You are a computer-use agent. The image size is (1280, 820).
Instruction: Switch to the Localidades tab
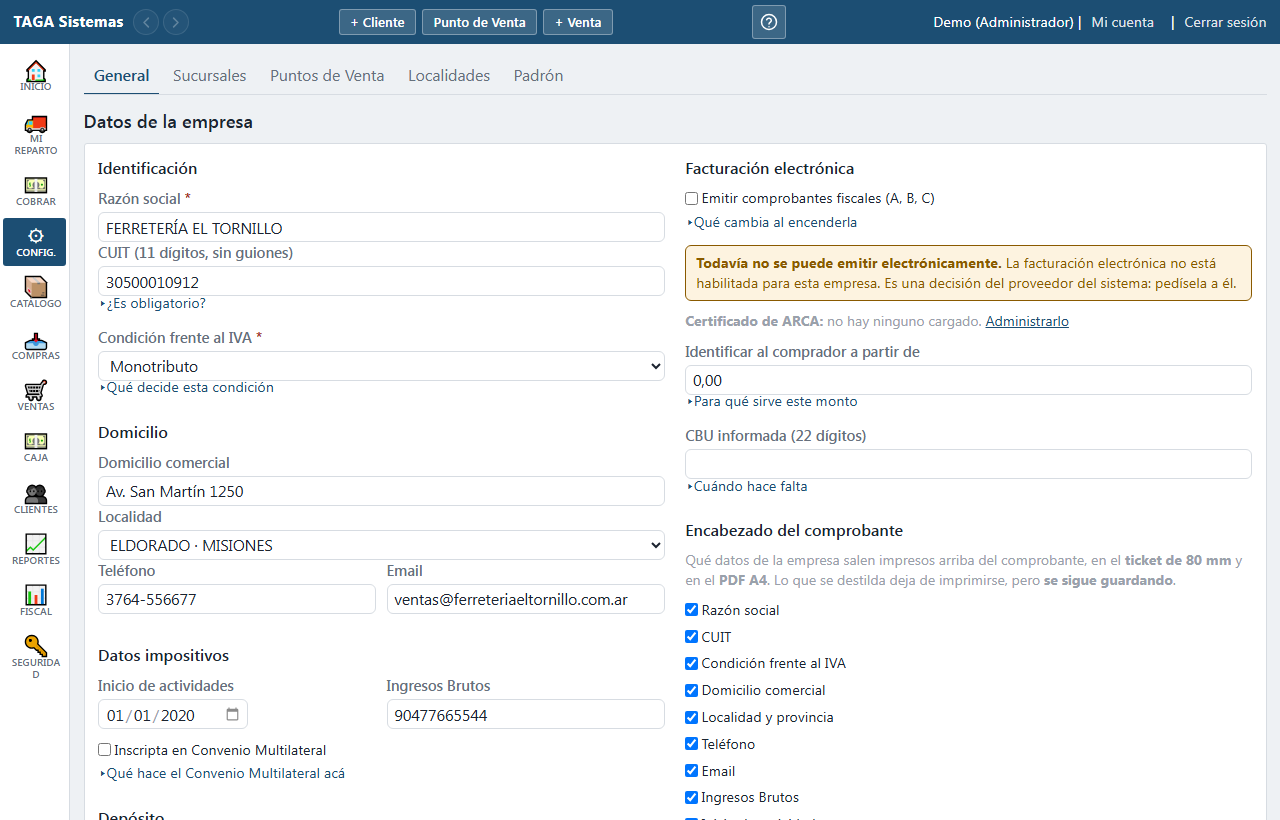click(x=449, y=75)
